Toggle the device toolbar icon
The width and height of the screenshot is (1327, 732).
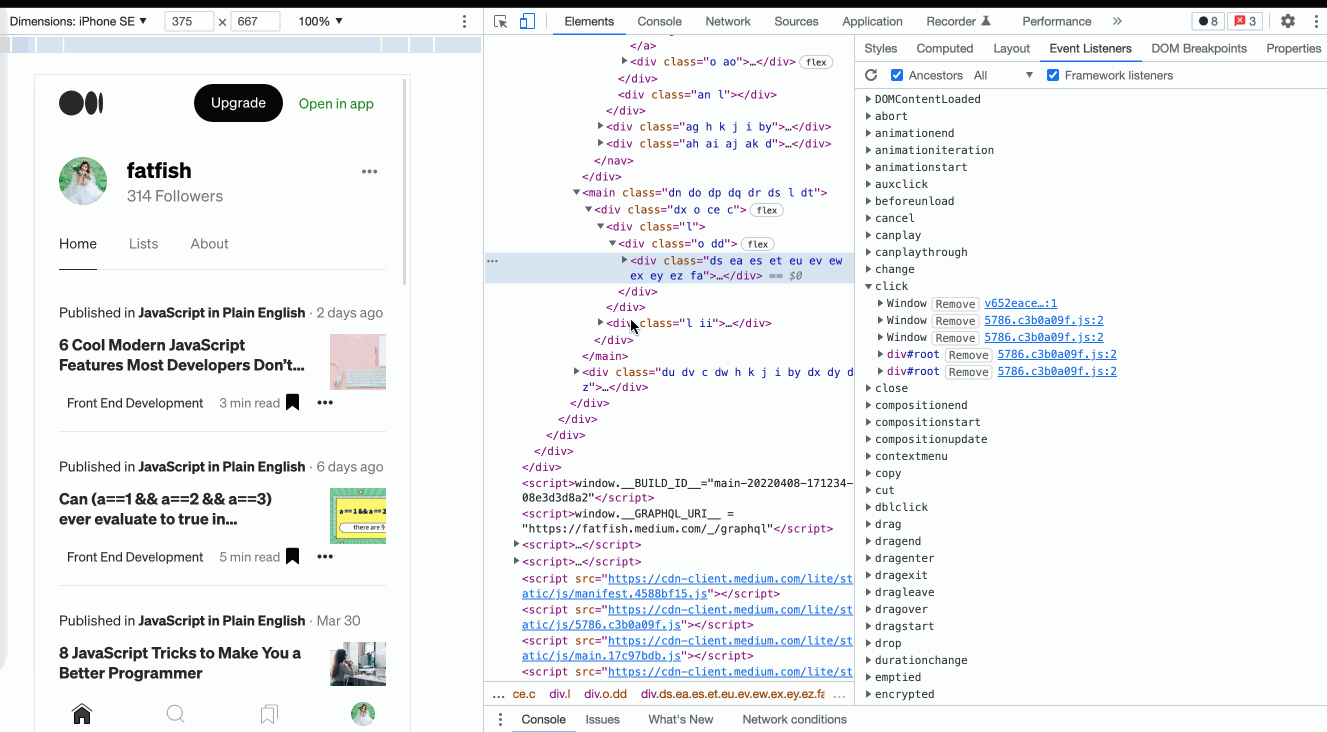point(527,21)
